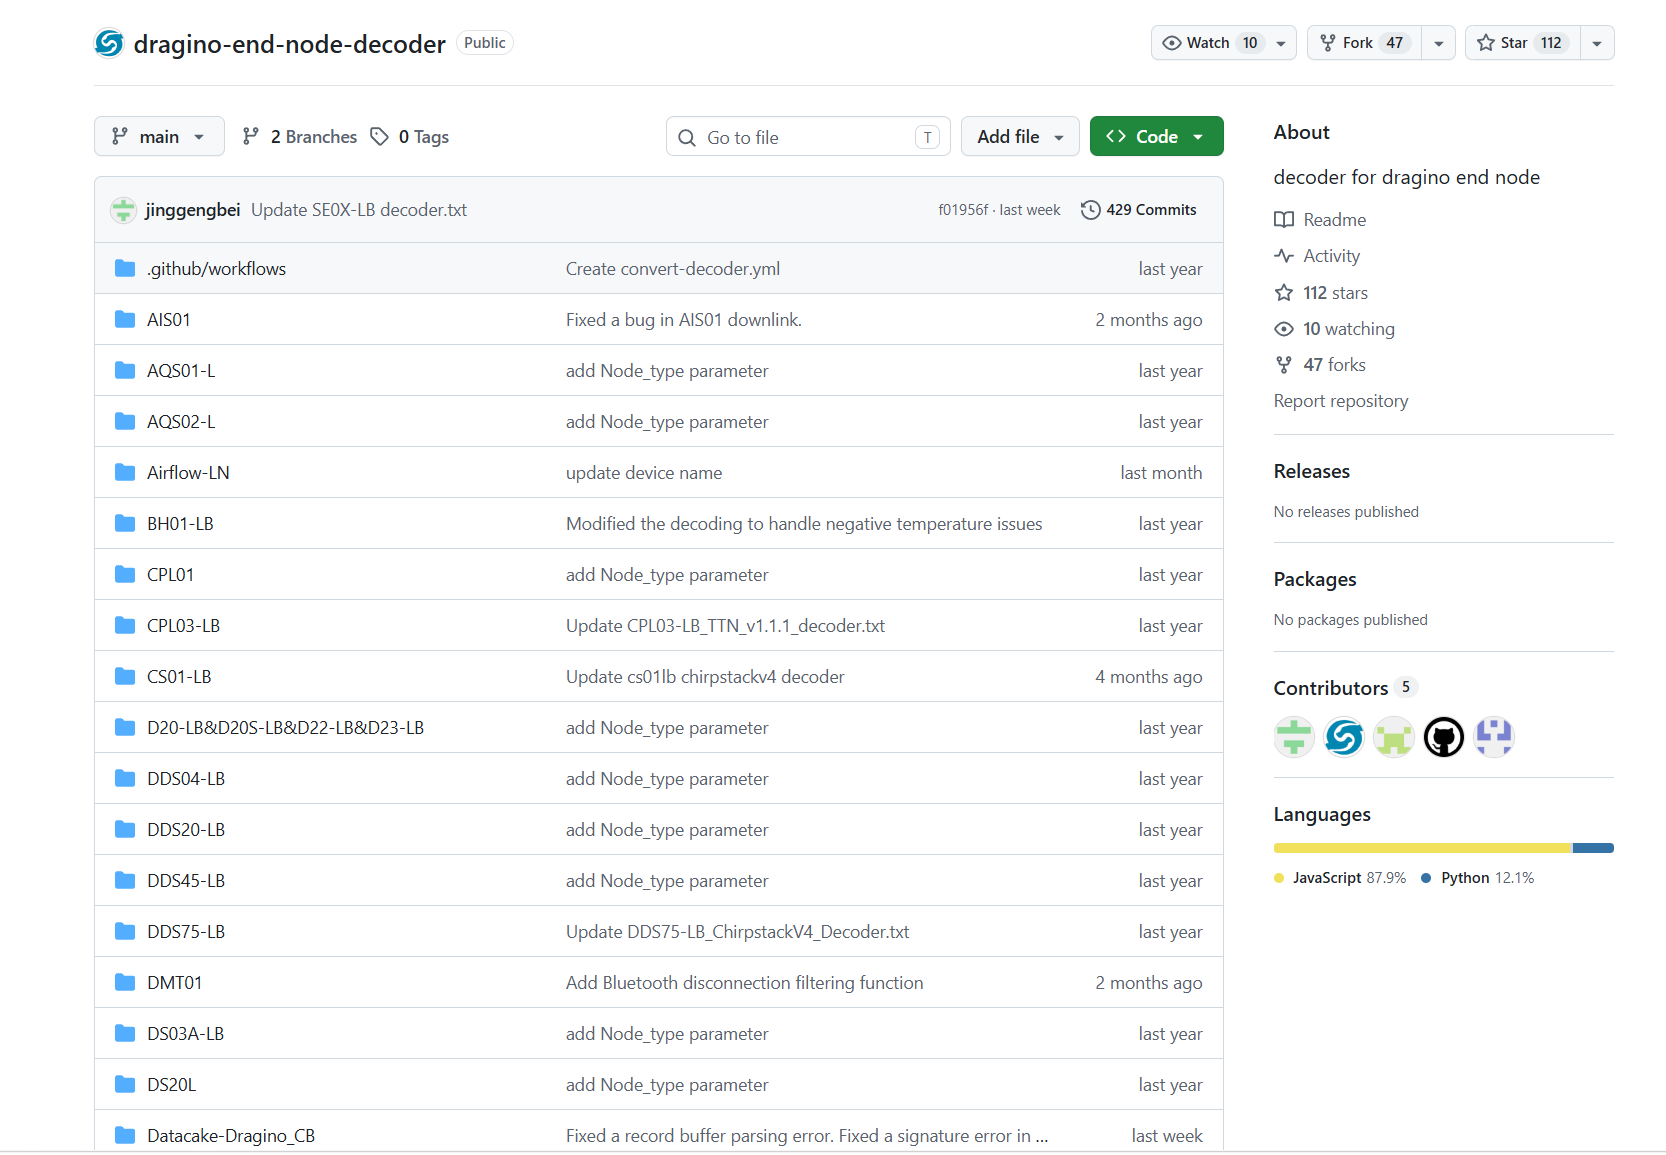1666x1155 pixels.
Task: View the 2 Branches page
Action: 299,136
